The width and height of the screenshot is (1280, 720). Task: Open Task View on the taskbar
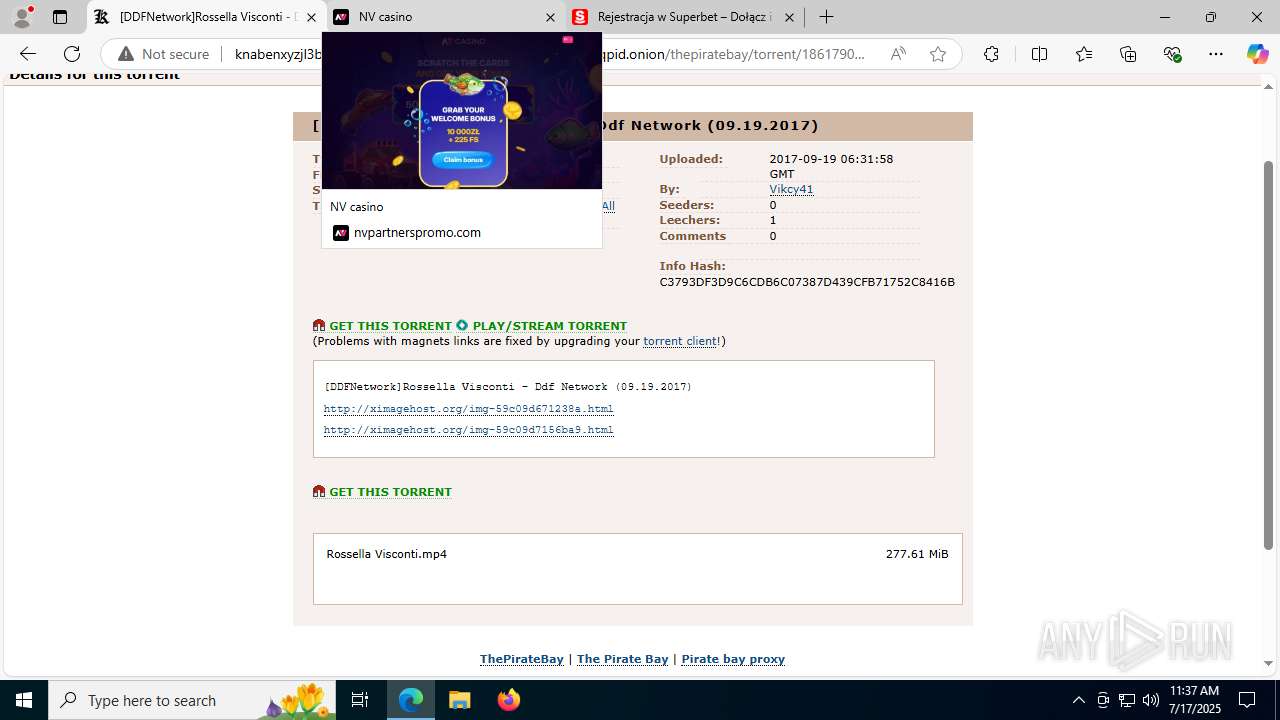point(361,700)
